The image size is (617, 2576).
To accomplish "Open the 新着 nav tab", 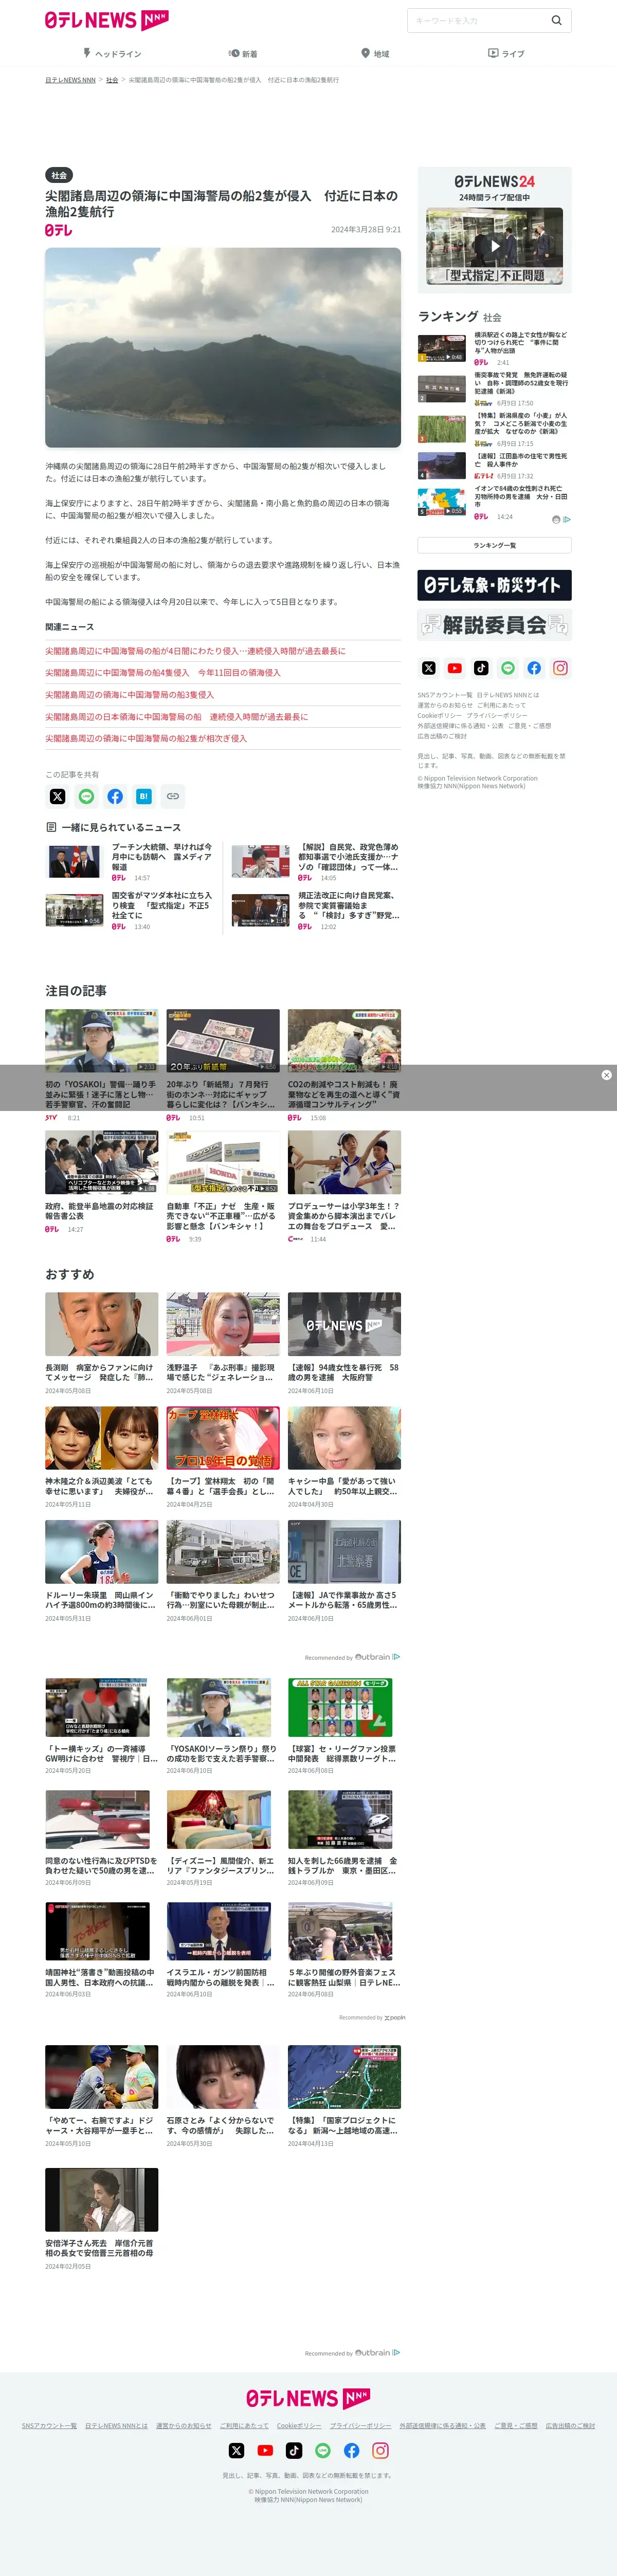I will 243,53.
